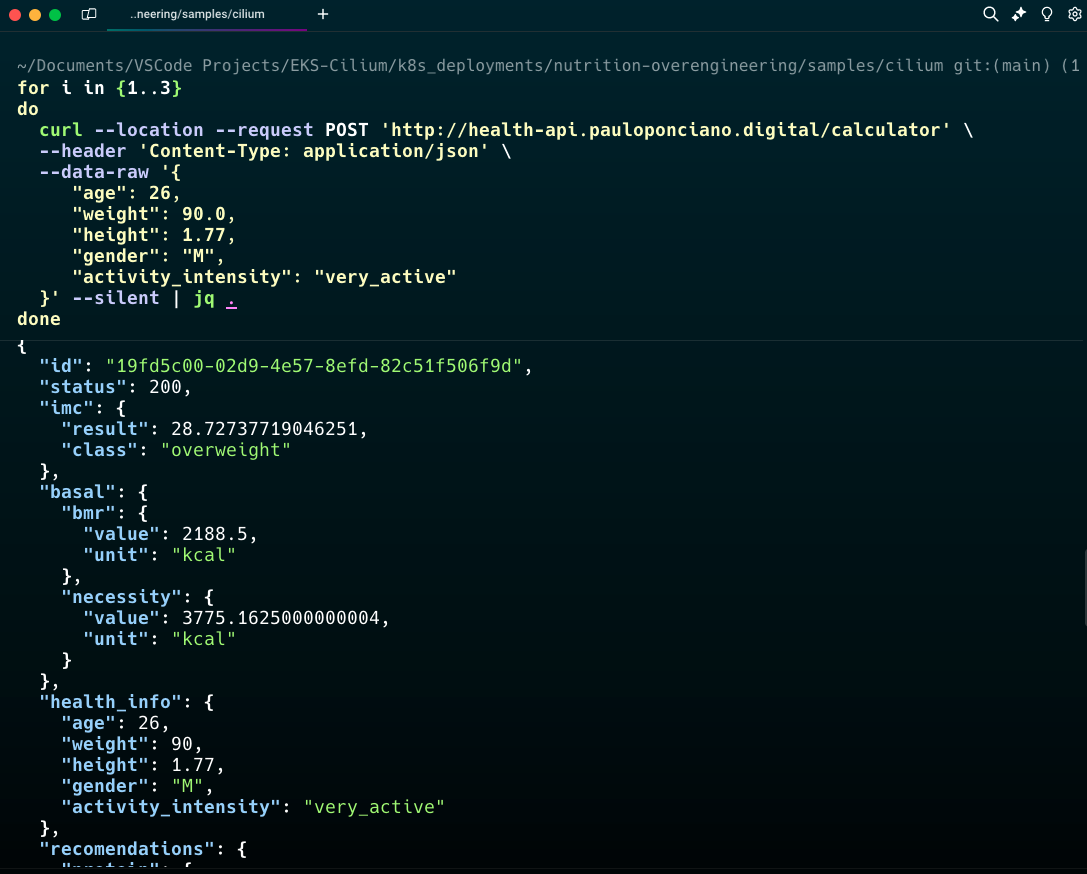The image size is (1087, 874).
Task: Minimize window with yellow button
Action: (35, 15)
